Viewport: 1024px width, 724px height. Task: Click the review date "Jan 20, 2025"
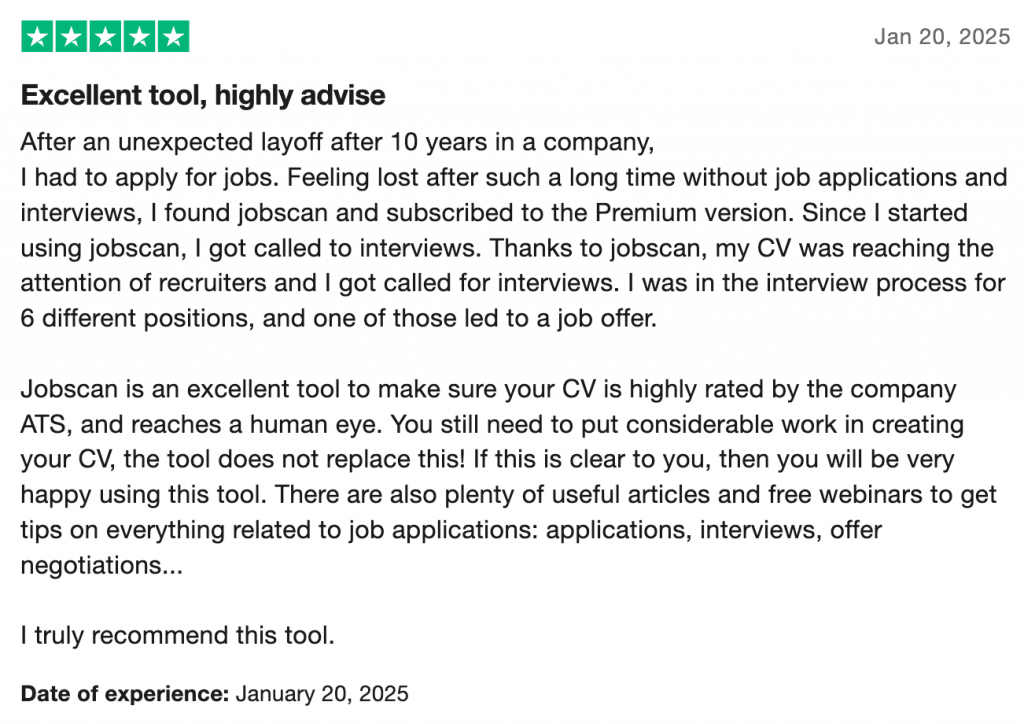coord(942,37)
